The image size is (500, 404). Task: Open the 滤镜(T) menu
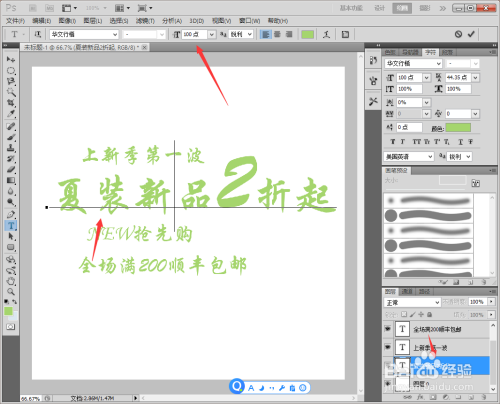(145, 21)
